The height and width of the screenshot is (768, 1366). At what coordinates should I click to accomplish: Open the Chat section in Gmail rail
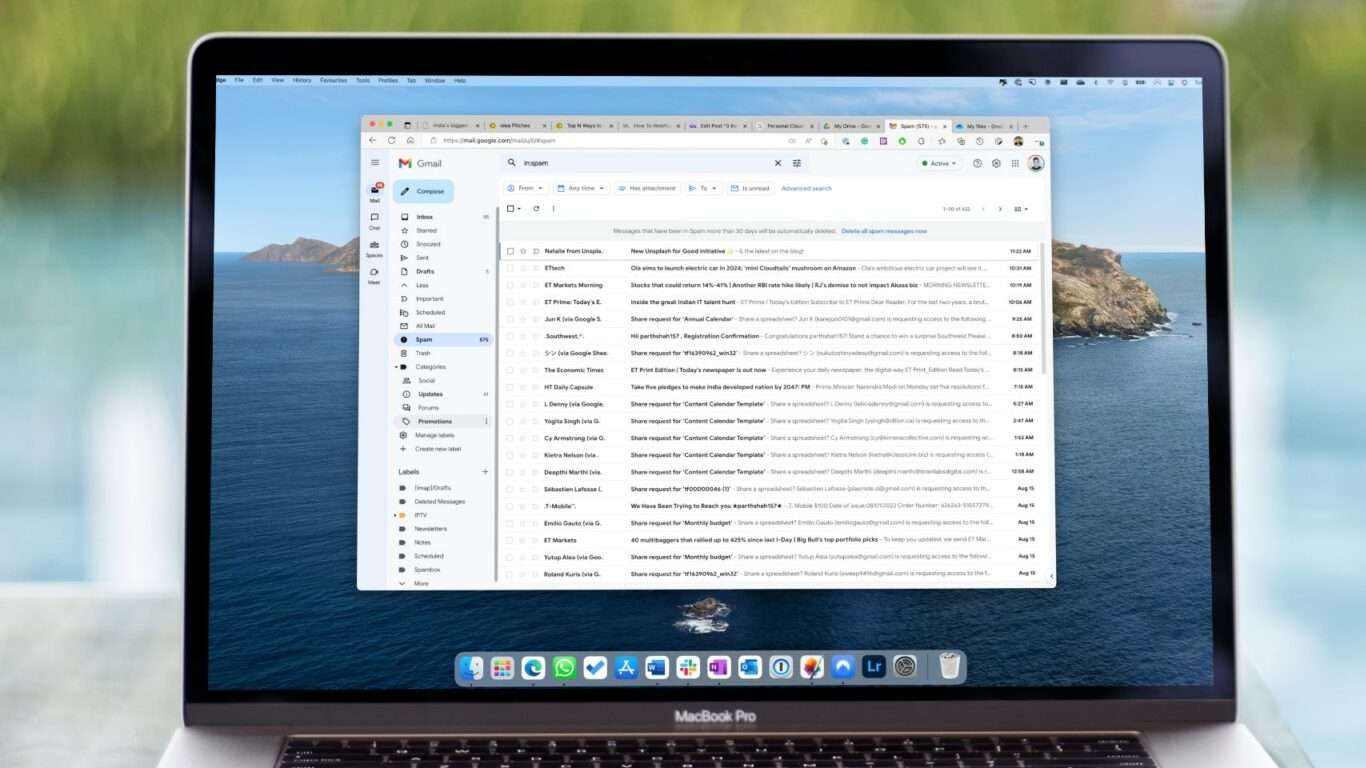tap(375, 220)
